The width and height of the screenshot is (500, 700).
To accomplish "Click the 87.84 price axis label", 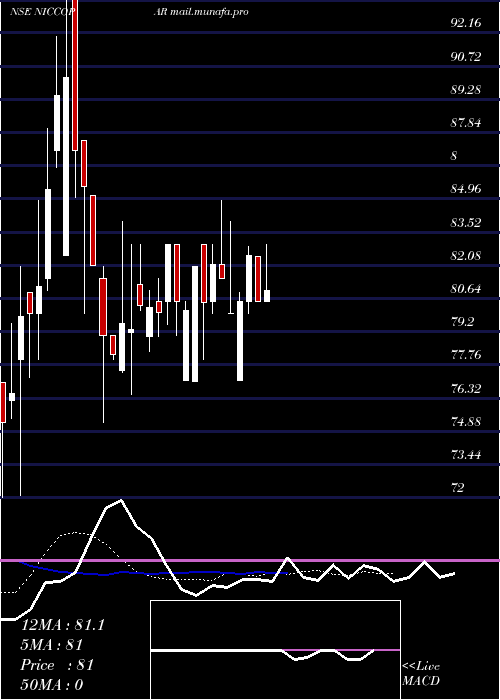I will click(466, 123).
